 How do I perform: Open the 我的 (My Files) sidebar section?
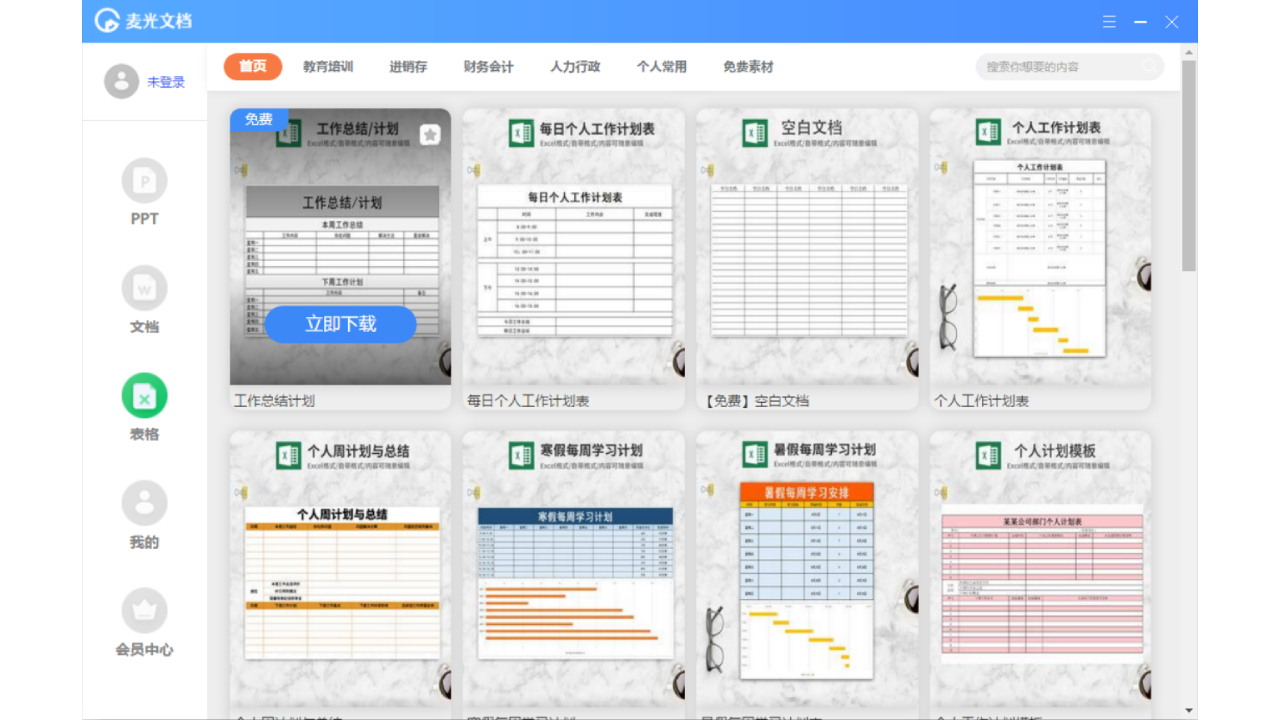[x=144, y=516]
